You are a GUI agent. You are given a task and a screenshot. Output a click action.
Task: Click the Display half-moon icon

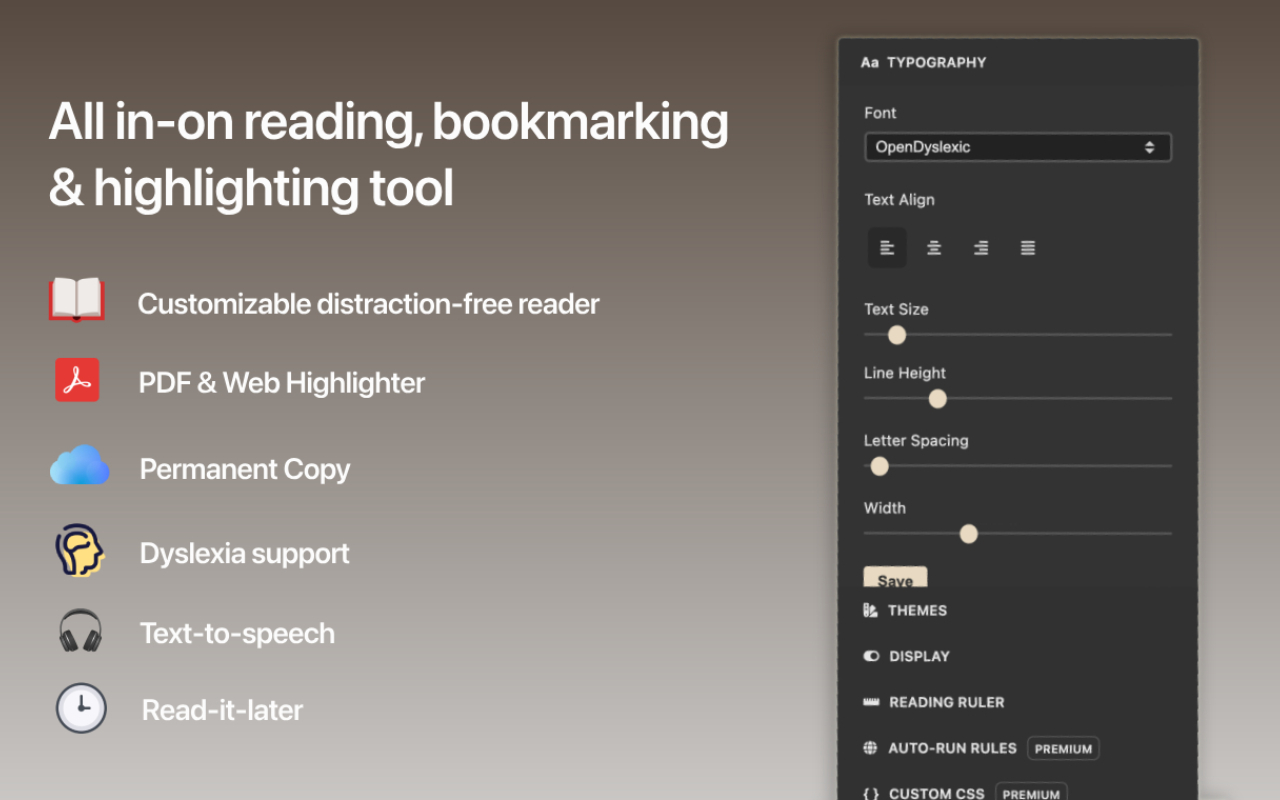tap(872, 656)
